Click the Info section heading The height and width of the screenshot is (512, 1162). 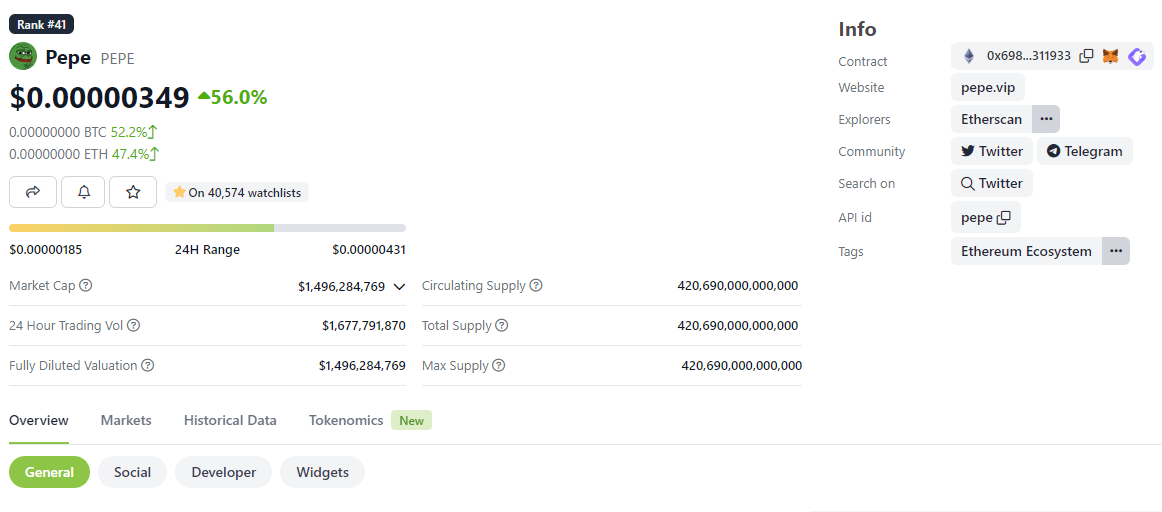click(857, 29)
